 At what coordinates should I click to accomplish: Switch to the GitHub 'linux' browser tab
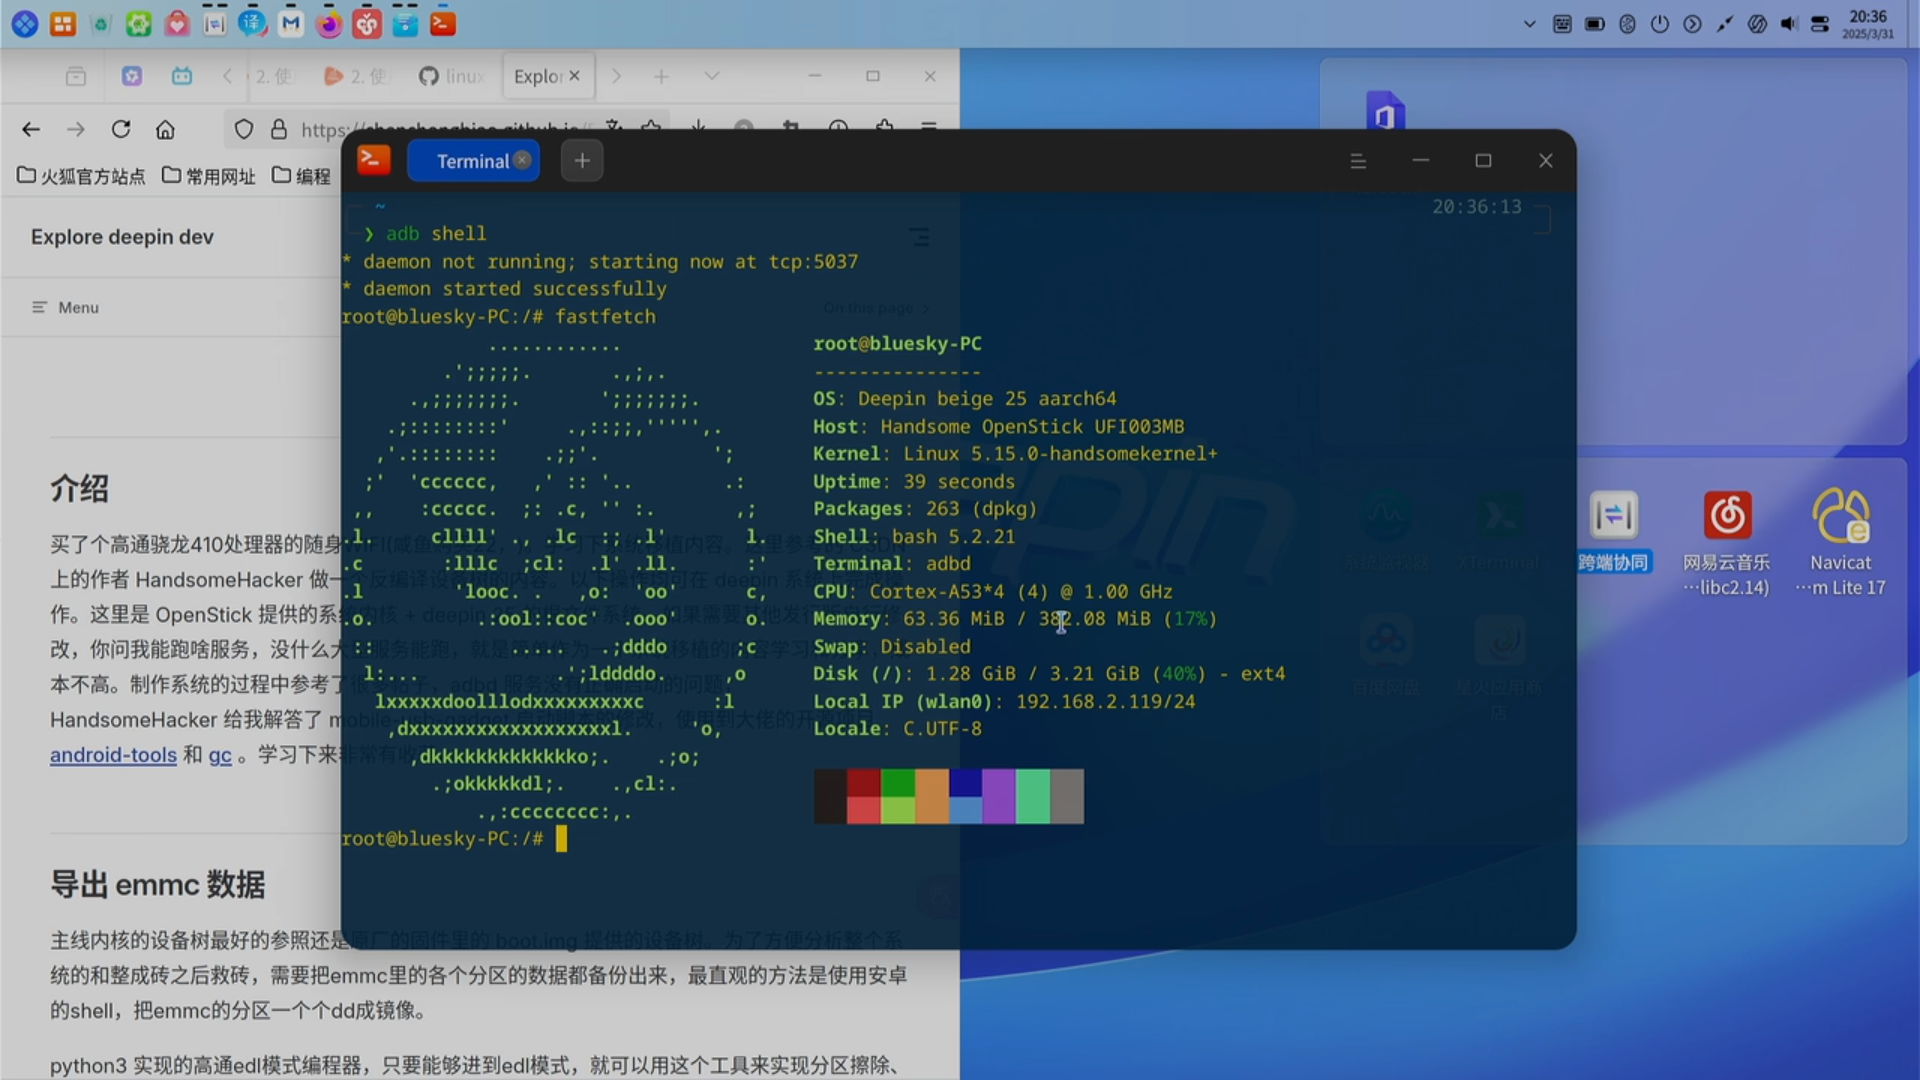click(452, 76)
